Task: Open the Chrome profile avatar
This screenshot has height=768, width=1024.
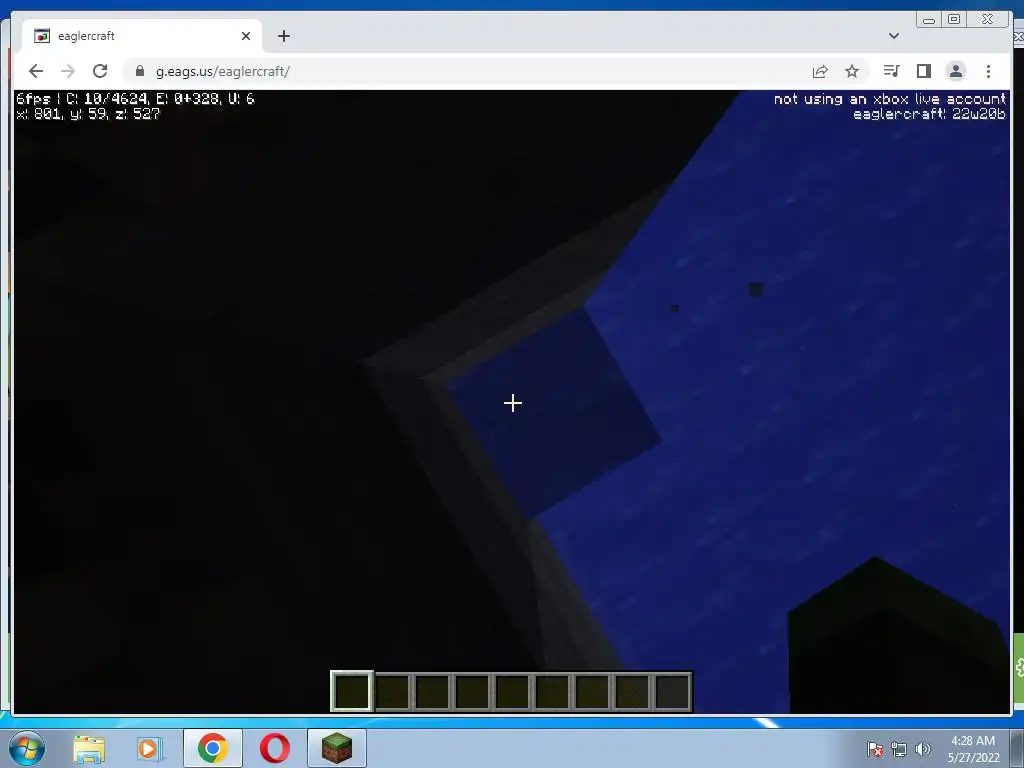Action: (x=955, y=71)
